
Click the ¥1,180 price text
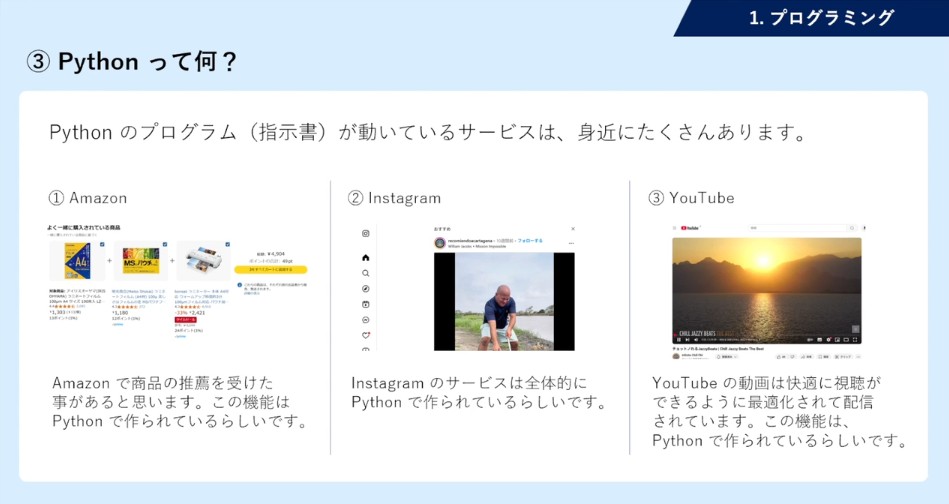point(120,313)
